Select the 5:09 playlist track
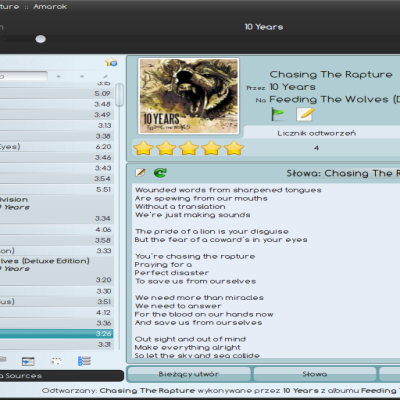 (57, 94)
